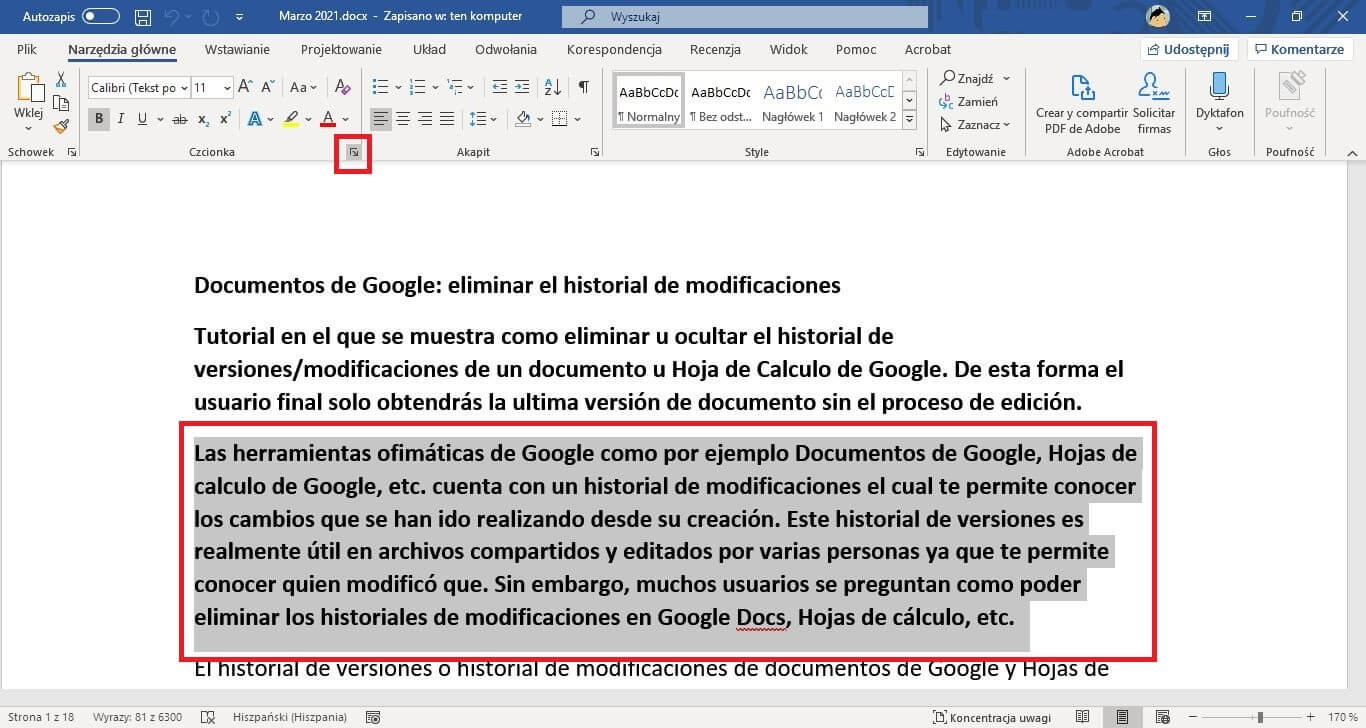The image size is (1366, 728).
Task: Toggle Subscript formatting
Action: [x=203, y=119]
